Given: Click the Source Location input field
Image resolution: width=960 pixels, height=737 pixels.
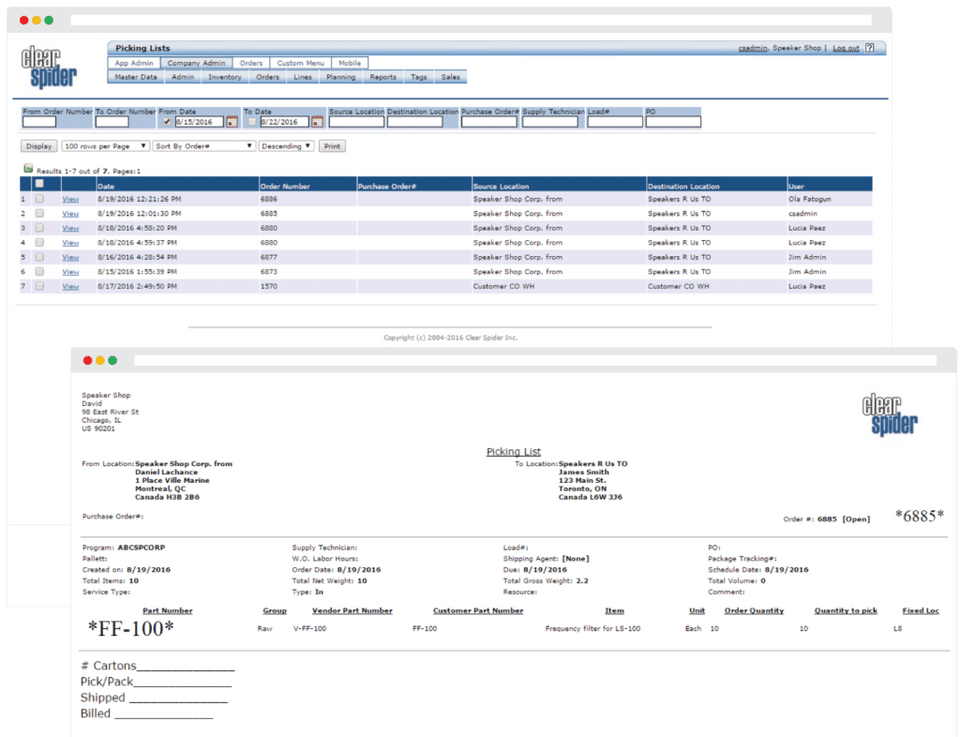Looking at the screenshot, I should tap(355, 122).
